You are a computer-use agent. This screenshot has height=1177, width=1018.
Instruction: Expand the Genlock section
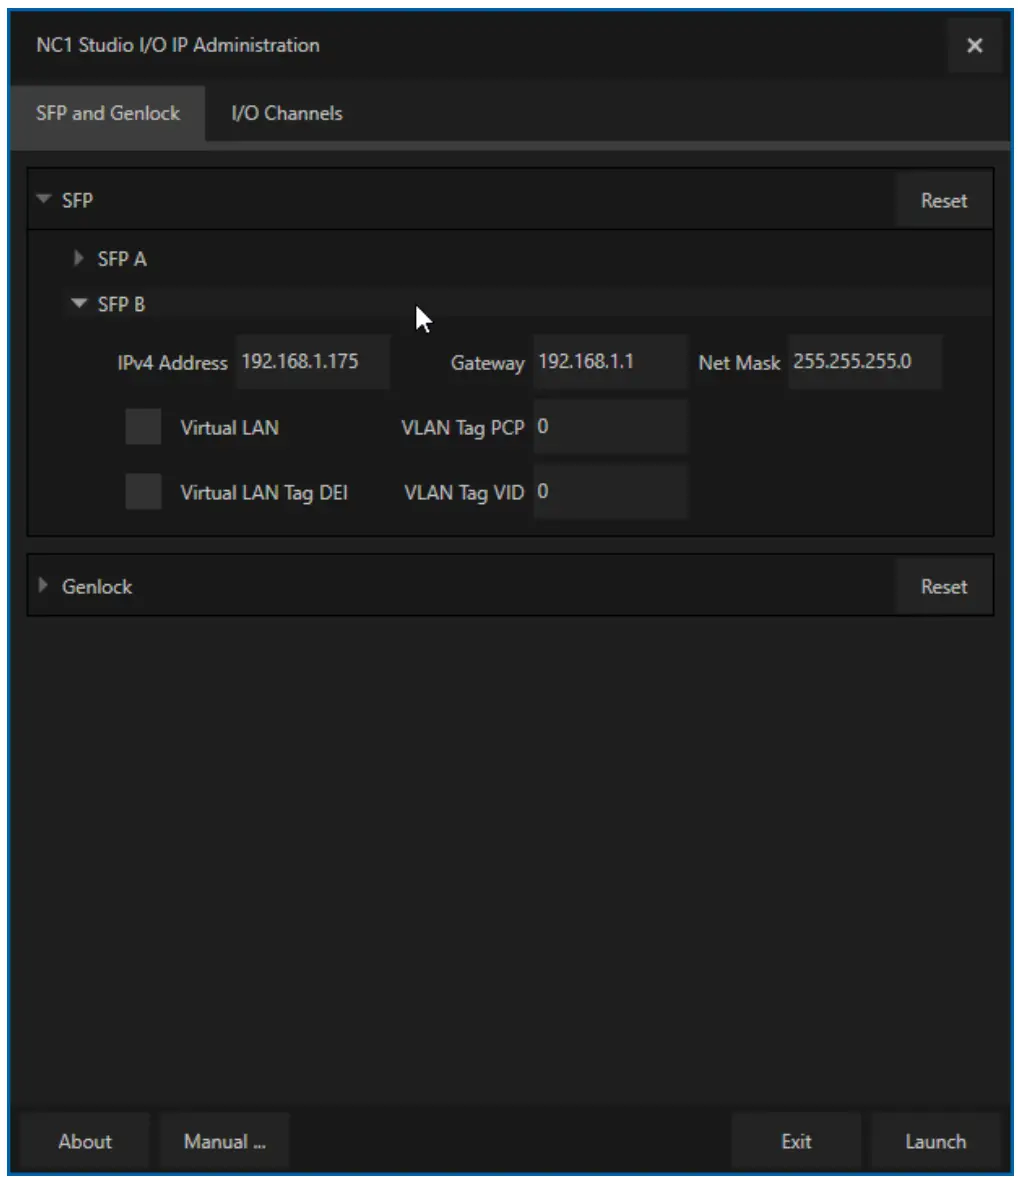pos(43,585)
